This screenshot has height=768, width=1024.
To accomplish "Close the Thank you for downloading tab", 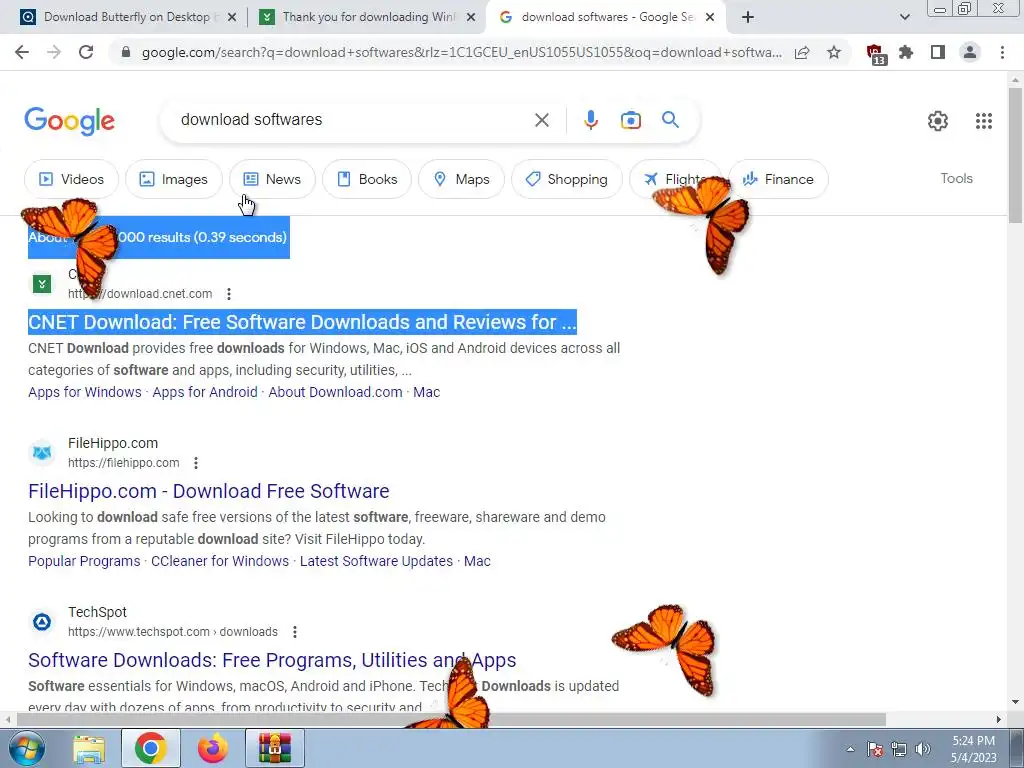I will click(471, 18).
